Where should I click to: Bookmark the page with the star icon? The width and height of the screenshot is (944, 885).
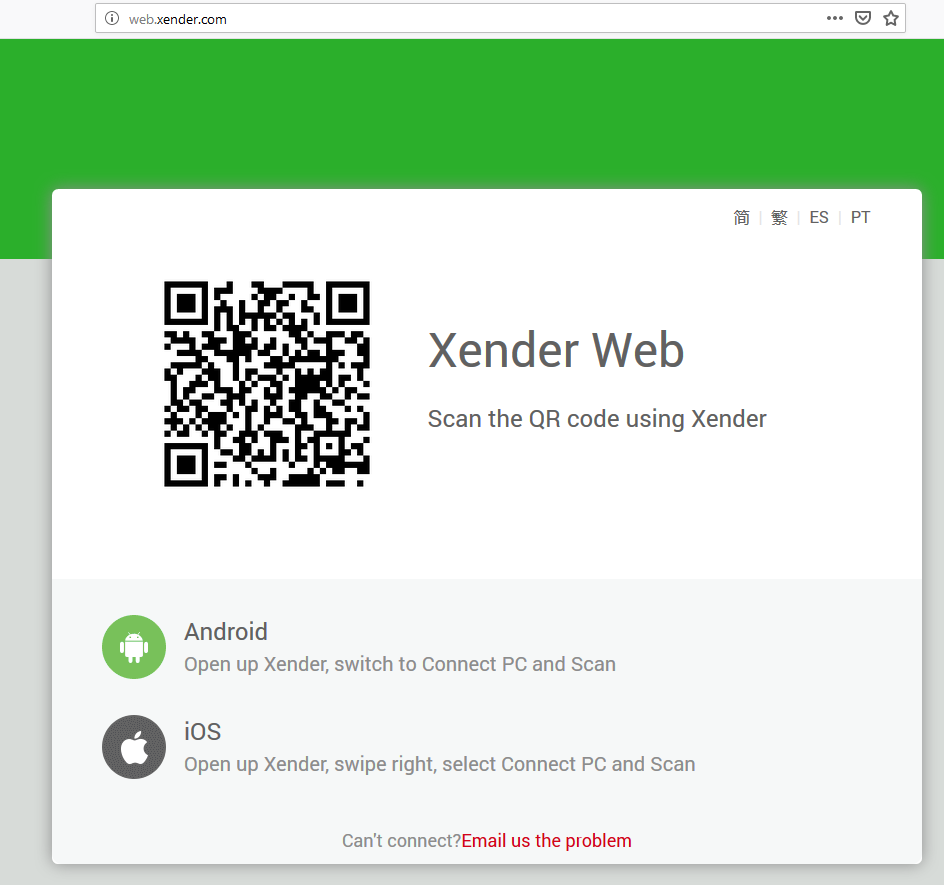point(890,18)
